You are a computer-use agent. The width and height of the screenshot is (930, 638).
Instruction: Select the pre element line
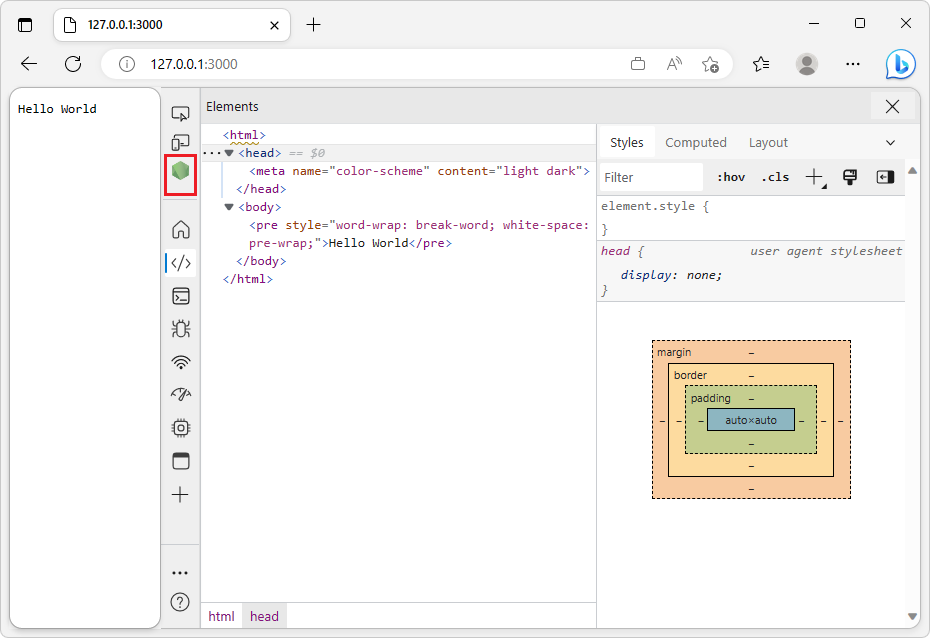(419, 234)
